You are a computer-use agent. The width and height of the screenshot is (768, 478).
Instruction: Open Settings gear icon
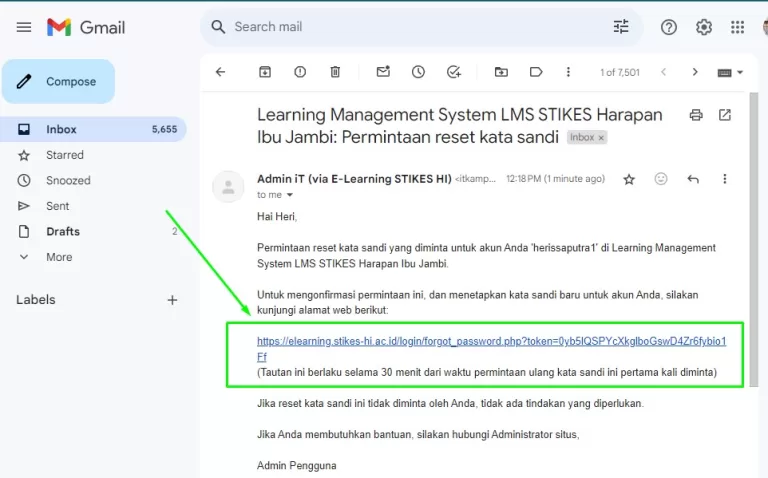pyautogui.click(x=704, y=27)
